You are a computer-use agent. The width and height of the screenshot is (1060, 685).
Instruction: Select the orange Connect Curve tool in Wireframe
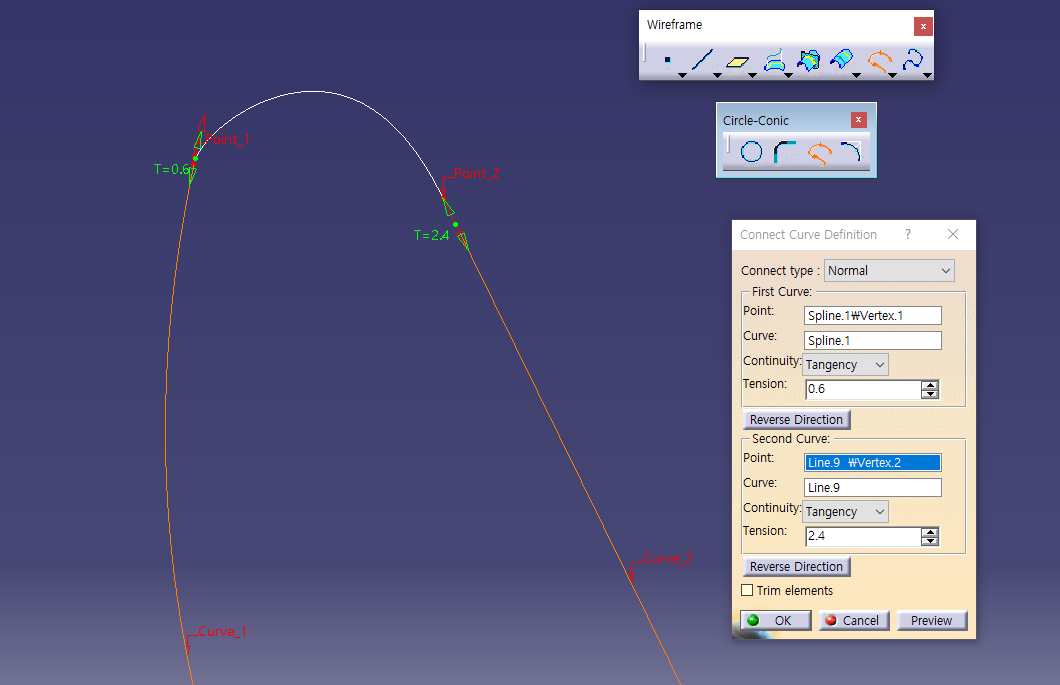coord(879,61)
